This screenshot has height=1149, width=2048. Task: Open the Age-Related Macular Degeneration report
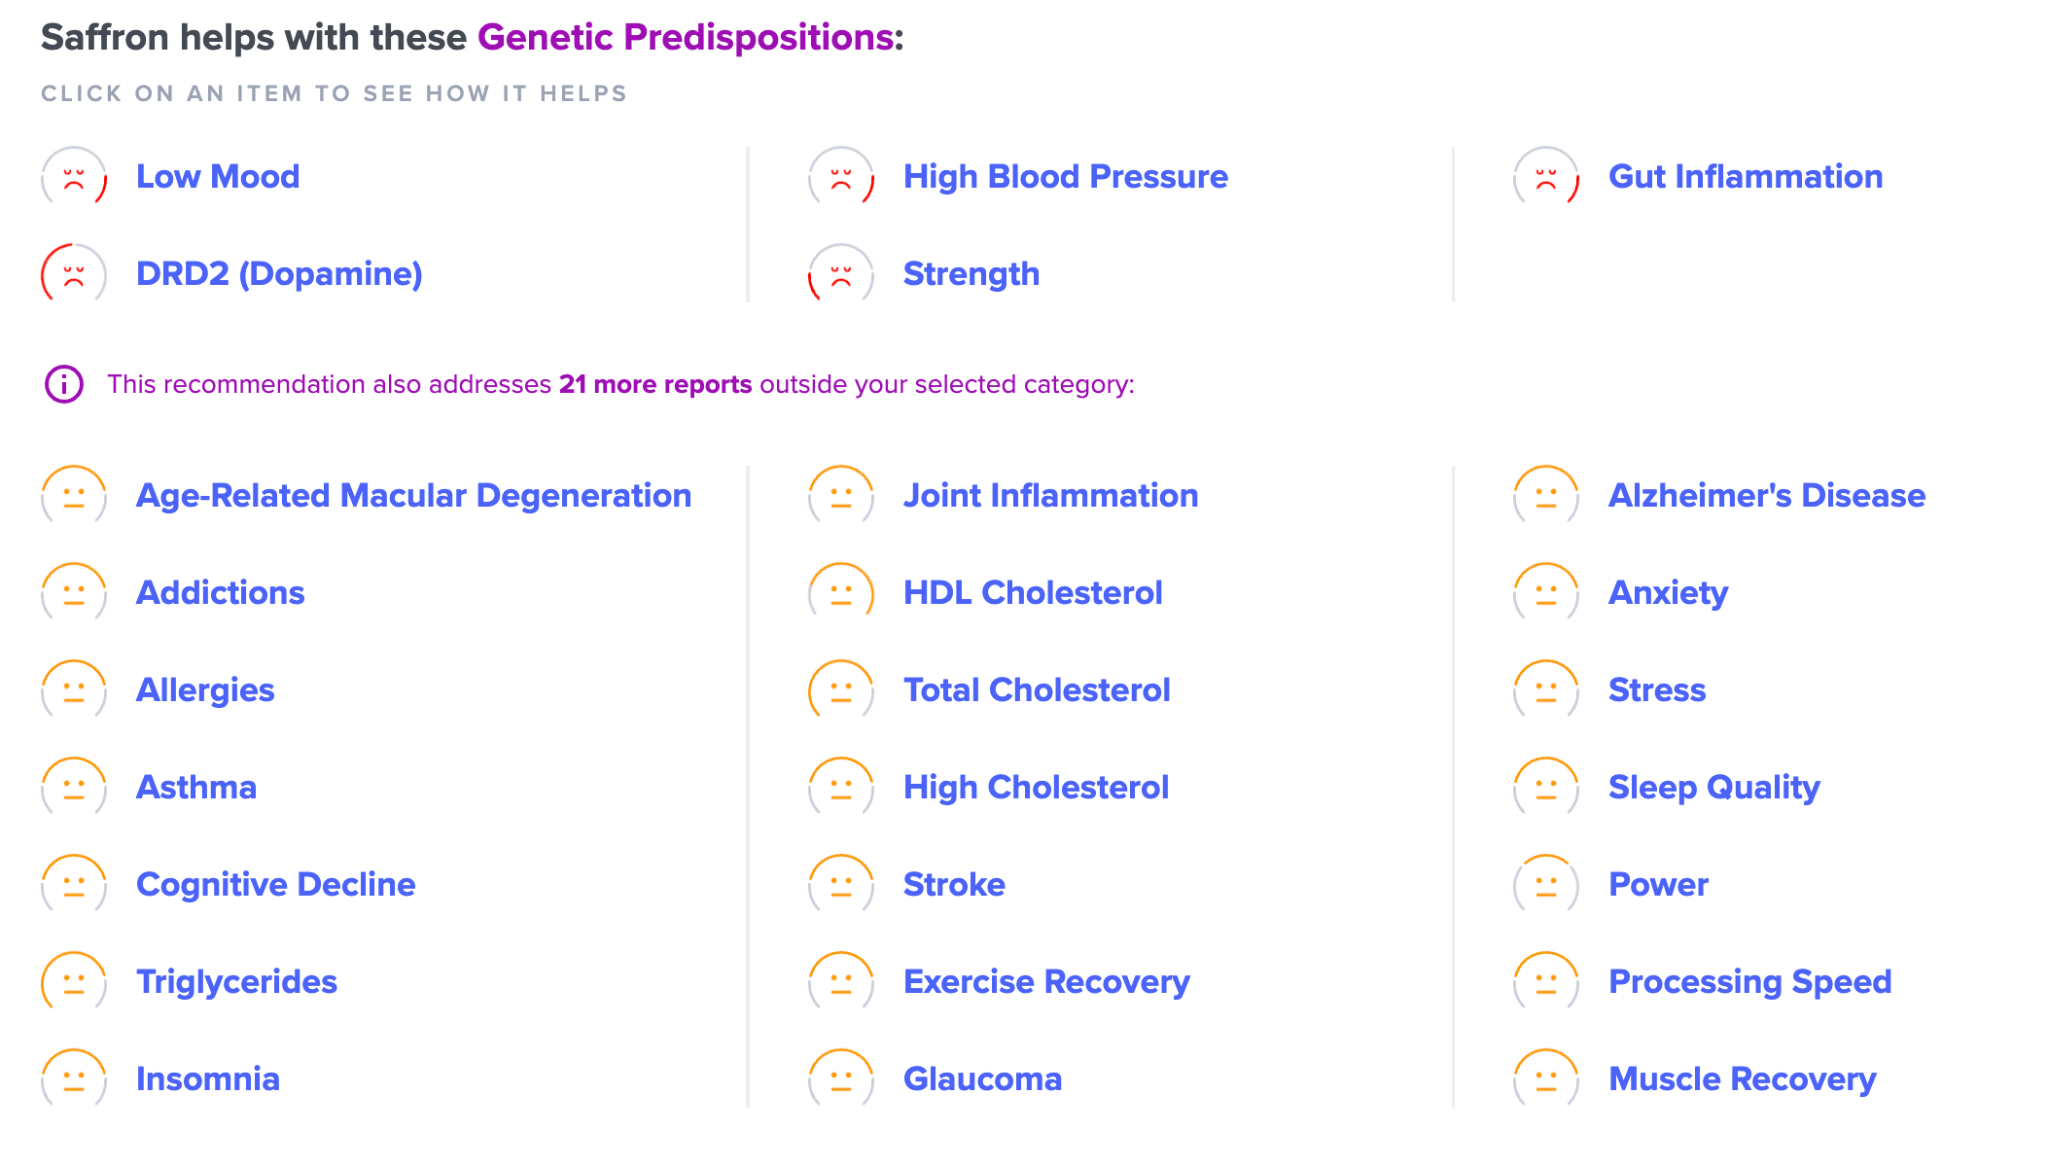414,496
